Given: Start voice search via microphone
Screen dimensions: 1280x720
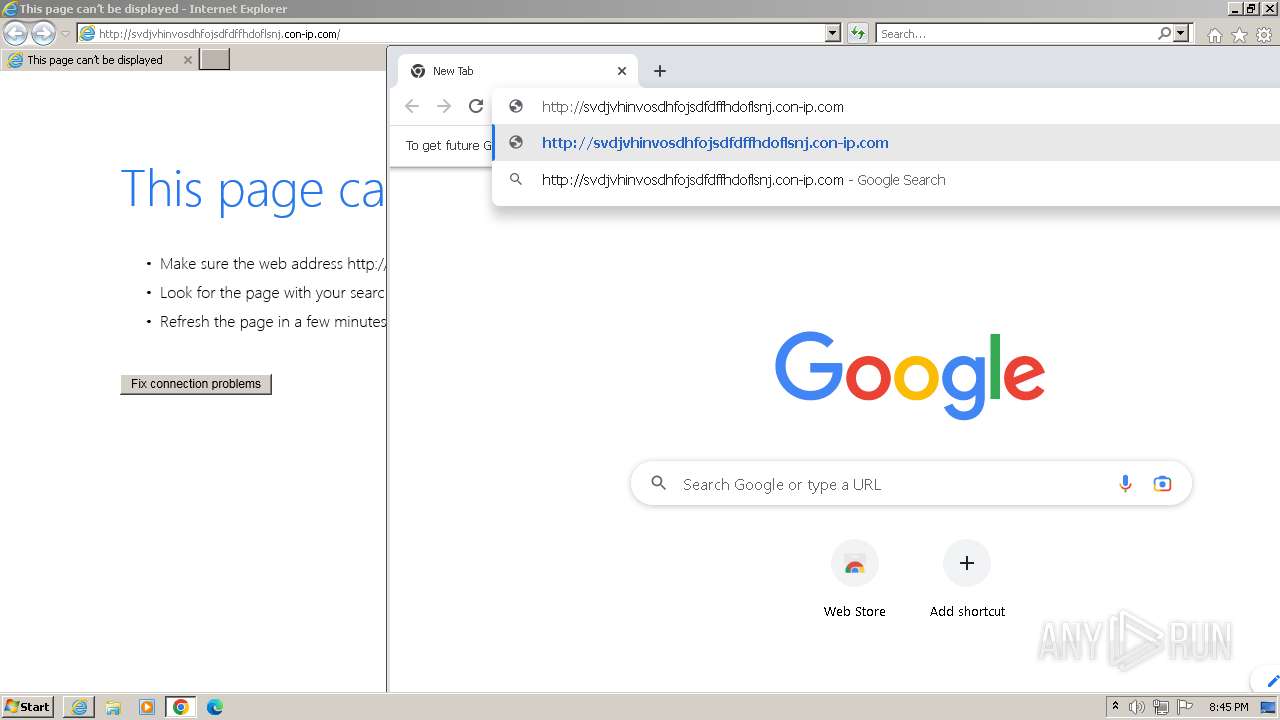Looking at the screenshot, I should [x=1125, y=484].
